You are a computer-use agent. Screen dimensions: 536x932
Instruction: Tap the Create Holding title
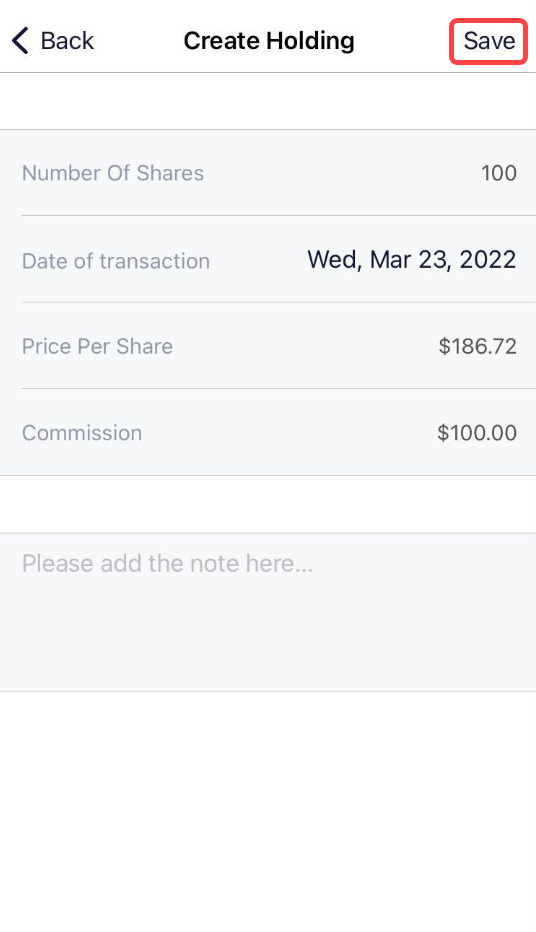point(269,41)
